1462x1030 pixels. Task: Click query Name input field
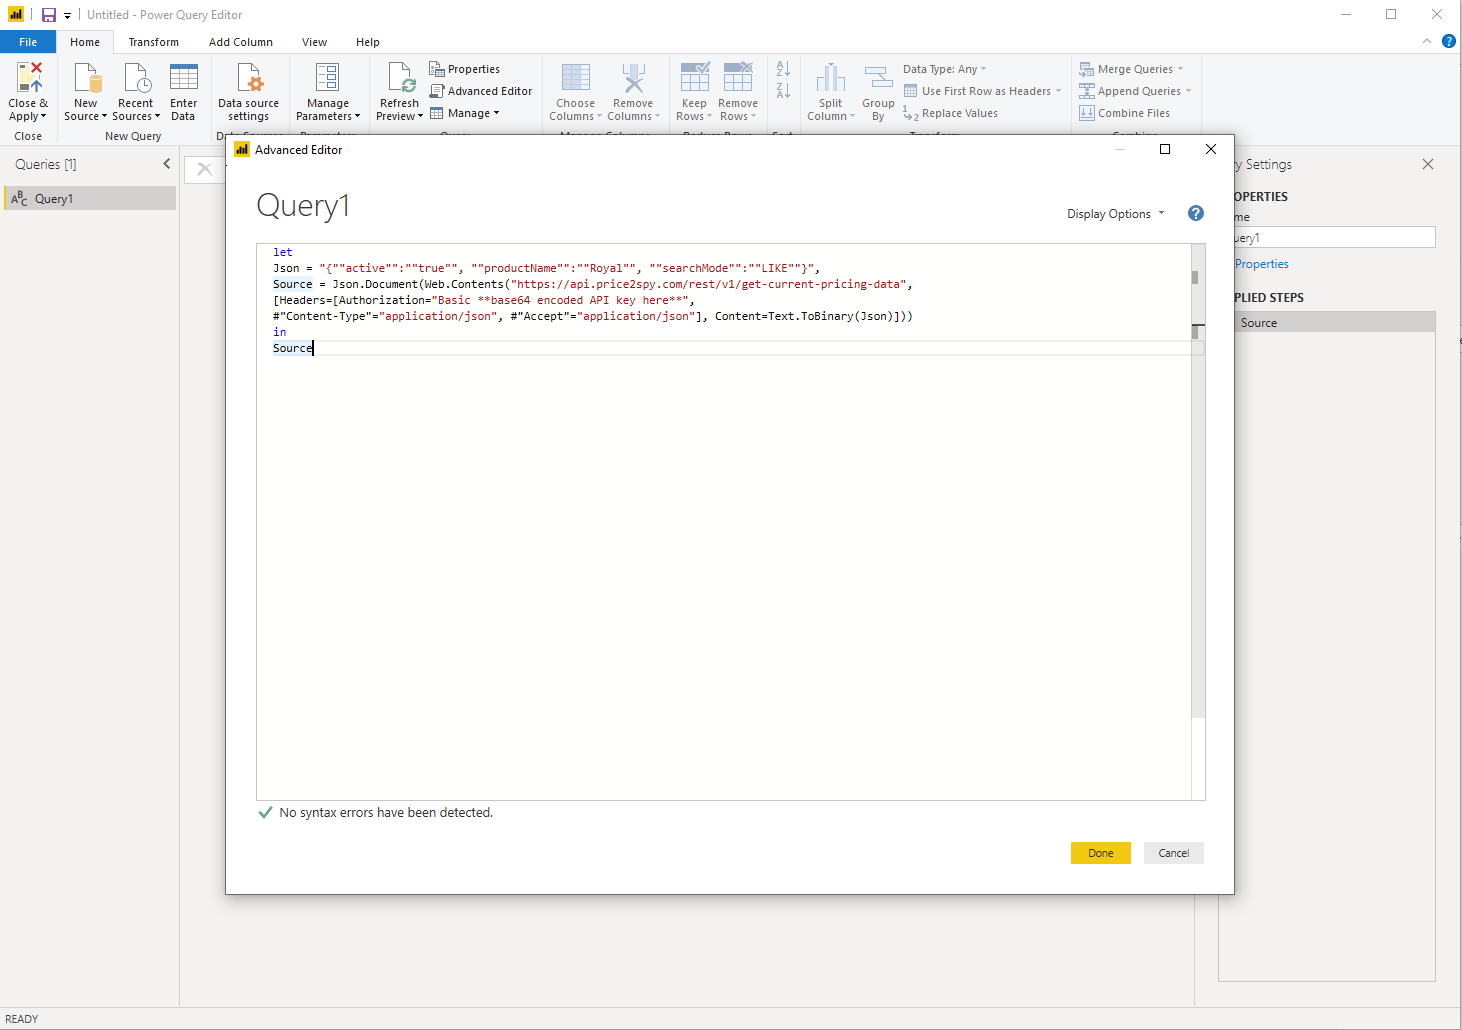click(1335, 237)
